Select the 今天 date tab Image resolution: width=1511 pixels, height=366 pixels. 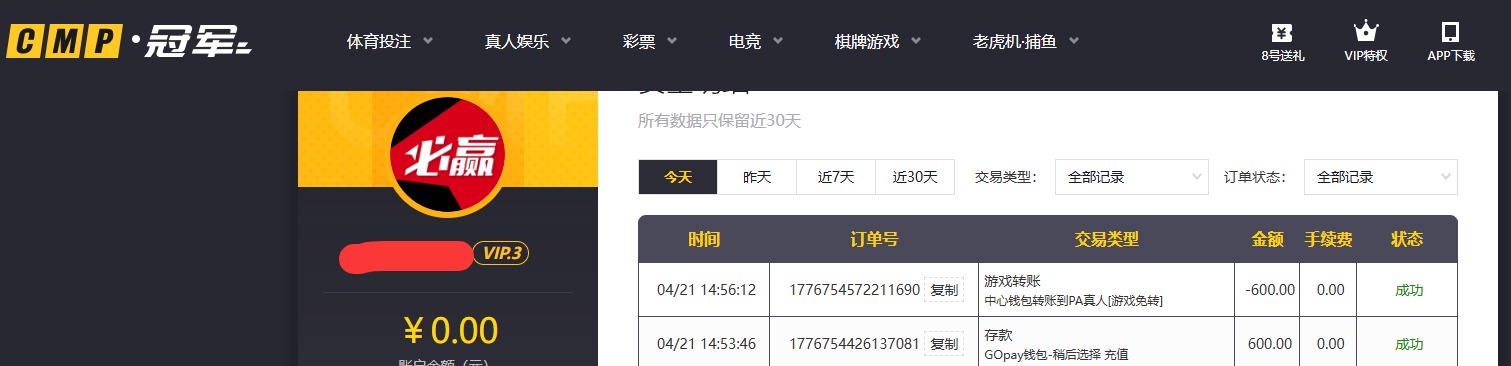click(x=678, y=177)
